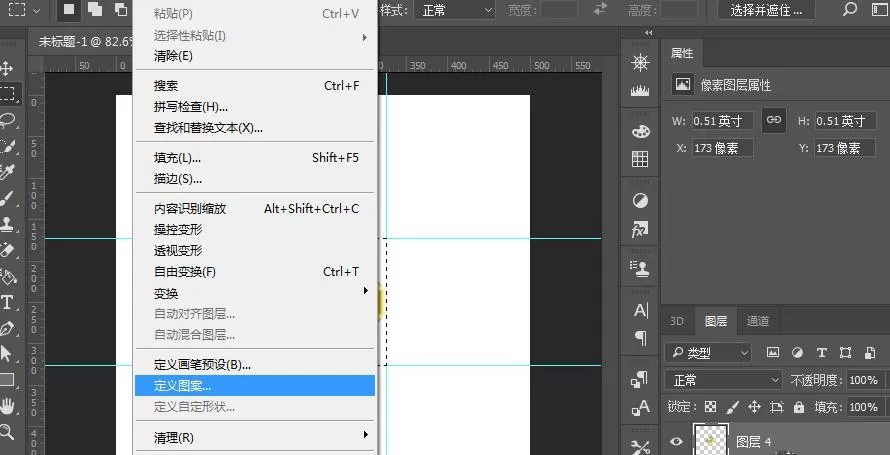Toggle filter for pixel layers
The height and width of the screenshot is (455, 890).
coord(773,352)
